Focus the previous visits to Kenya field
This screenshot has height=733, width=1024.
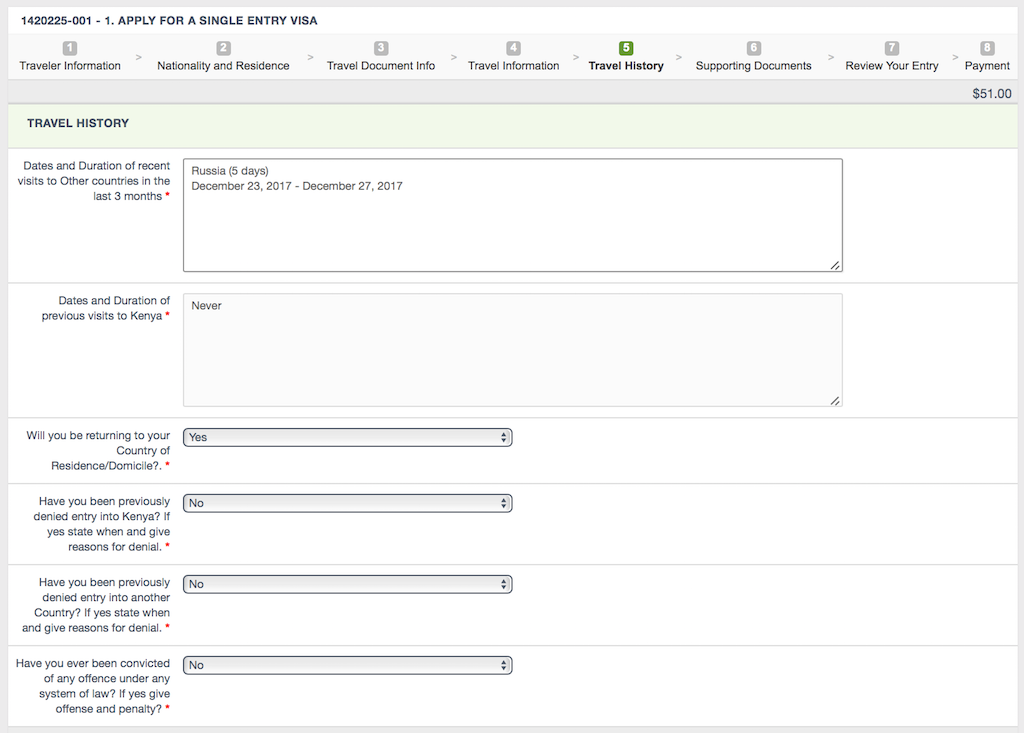coord(512,350)
